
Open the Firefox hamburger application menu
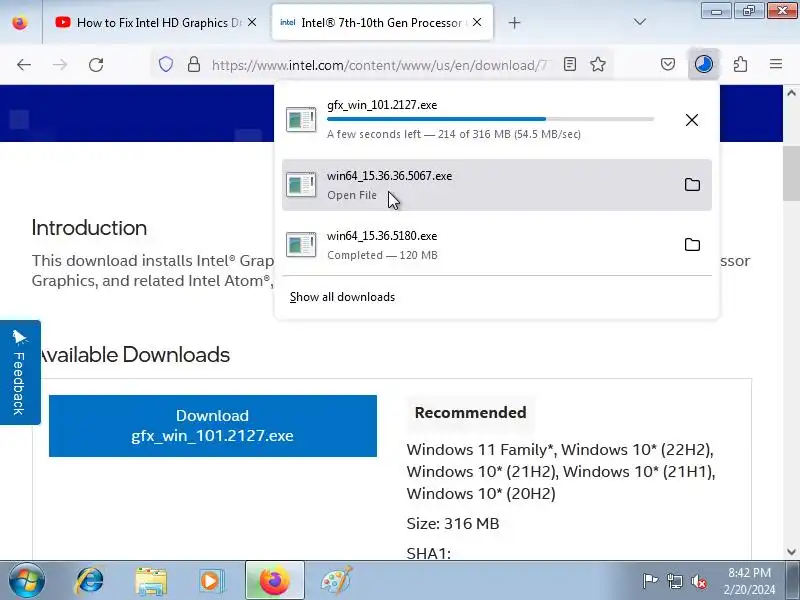(776, 64)
